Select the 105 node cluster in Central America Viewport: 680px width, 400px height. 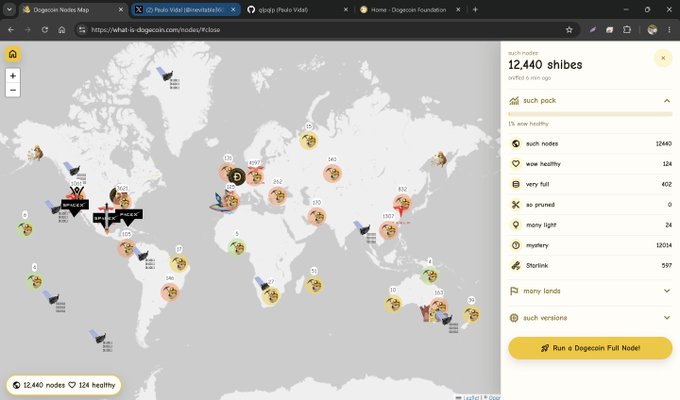tap(127, 248)
